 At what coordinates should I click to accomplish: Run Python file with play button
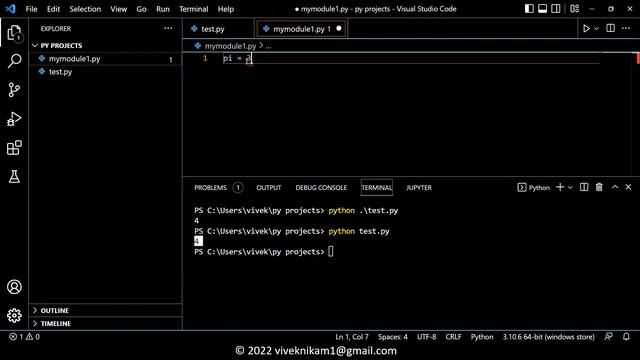coord(587,29)
